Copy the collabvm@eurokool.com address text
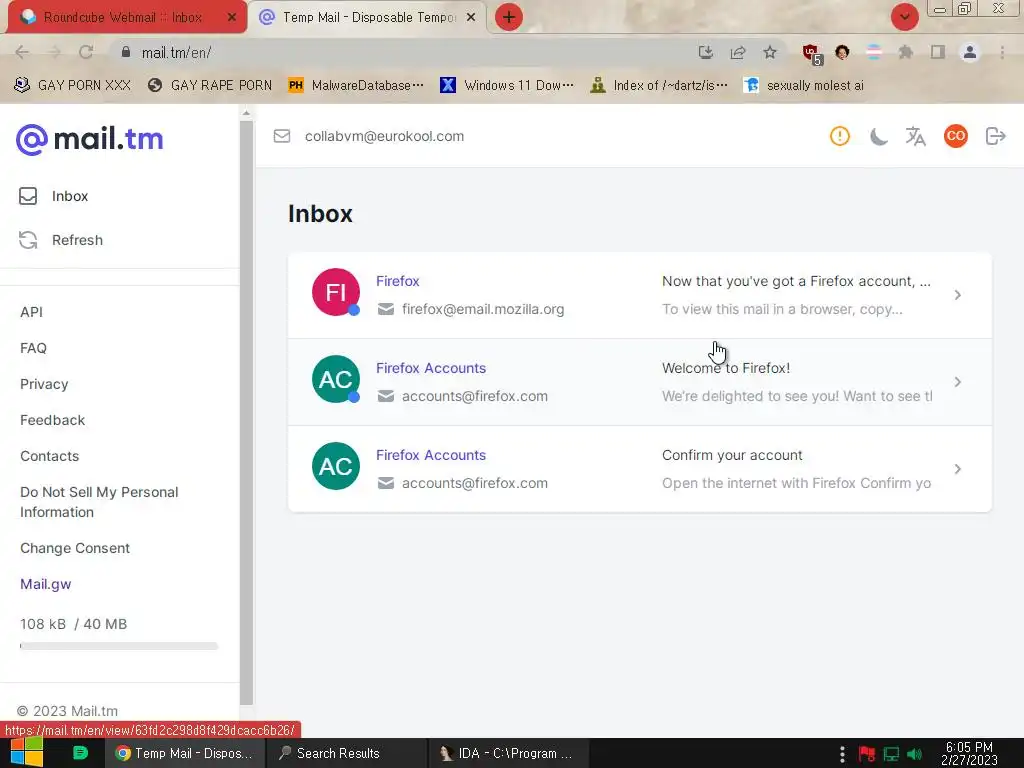 point(384,136)
